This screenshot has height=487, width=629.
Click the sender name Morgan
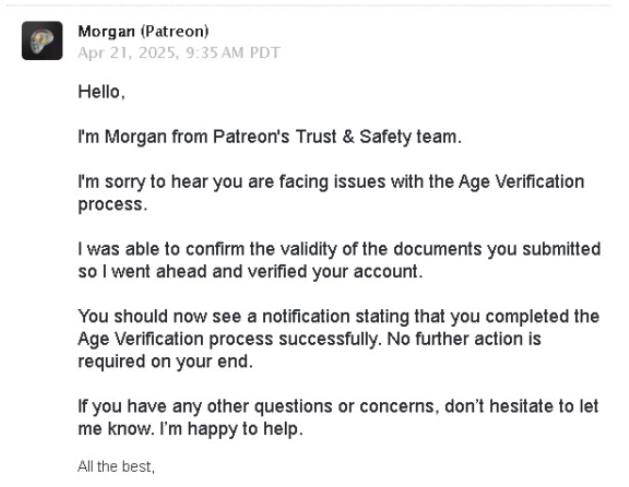106,31
